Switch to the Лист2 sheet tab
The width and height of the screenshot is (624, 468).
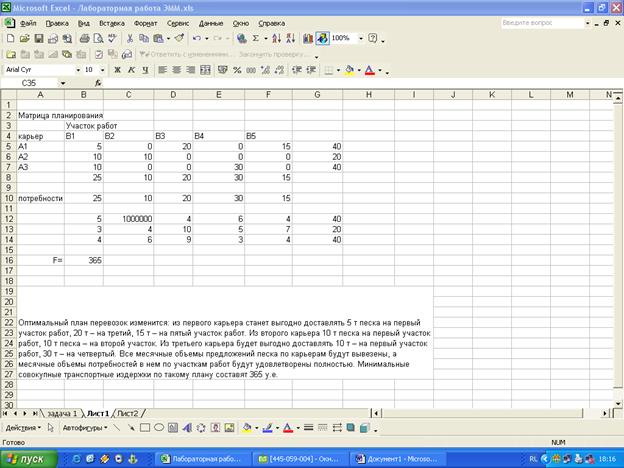tap(128, 413)
